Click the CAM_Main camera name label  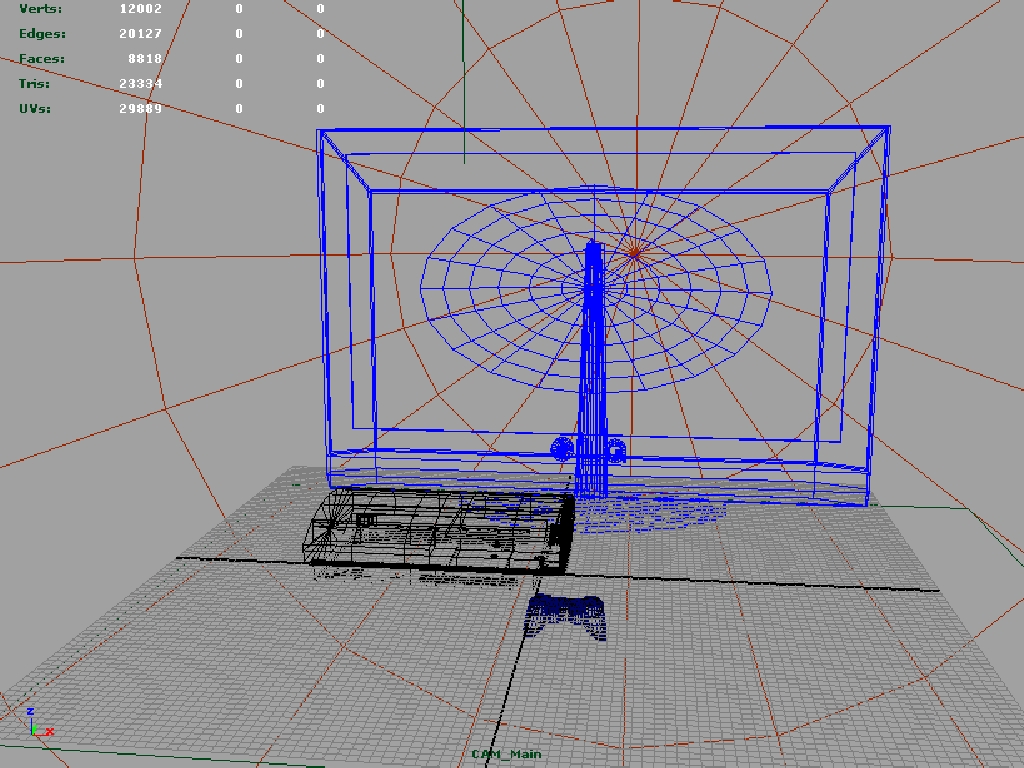tap(506, 754)
